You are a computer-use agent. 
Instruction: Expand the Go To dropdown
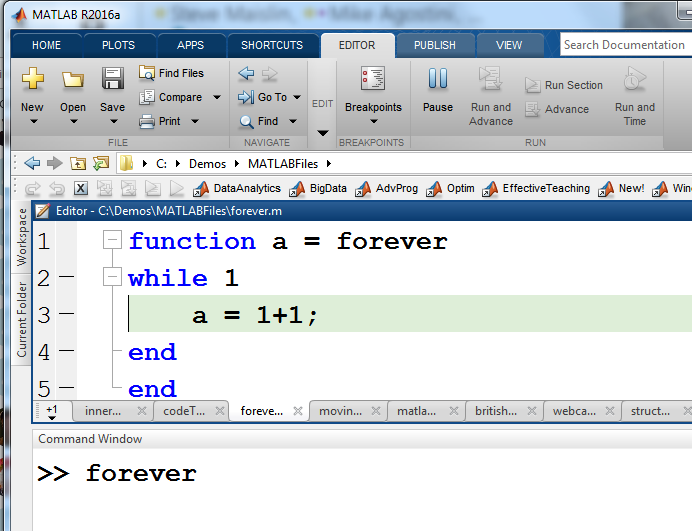coord(295,98)
